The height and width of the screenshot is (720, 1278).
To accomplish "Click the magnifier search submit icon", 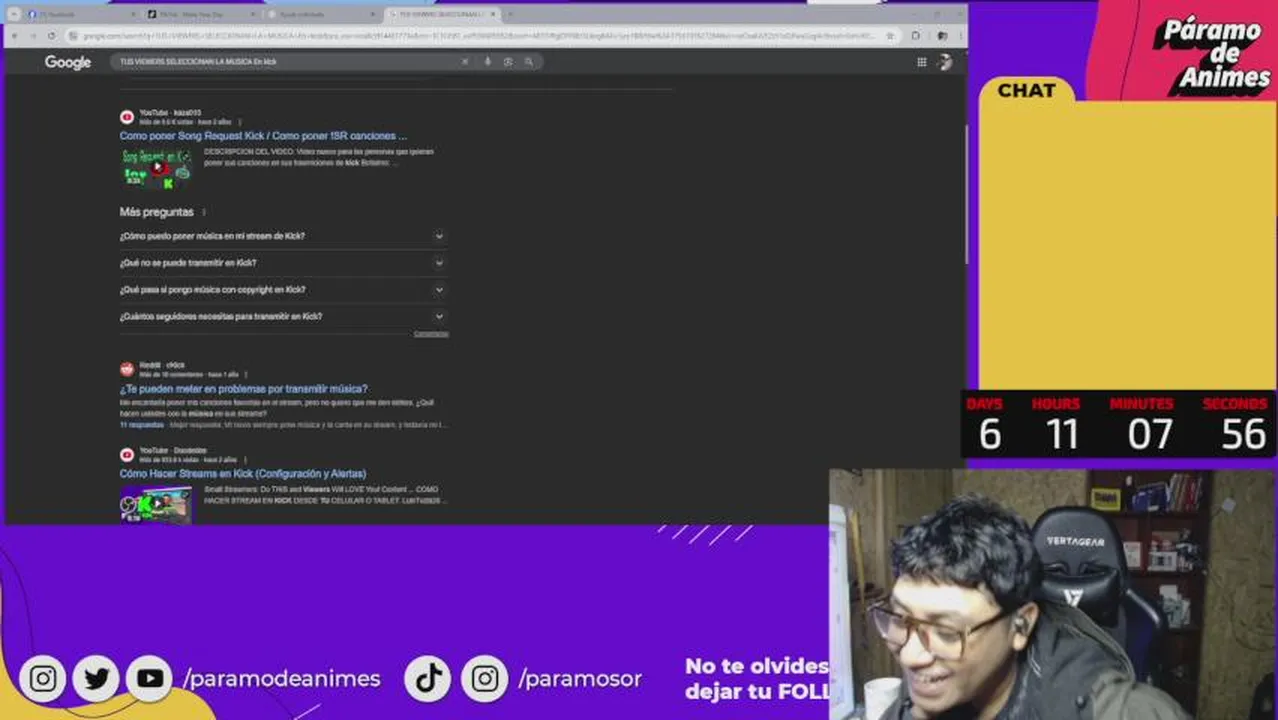I will pyautogui.click(x=529, y=62).
